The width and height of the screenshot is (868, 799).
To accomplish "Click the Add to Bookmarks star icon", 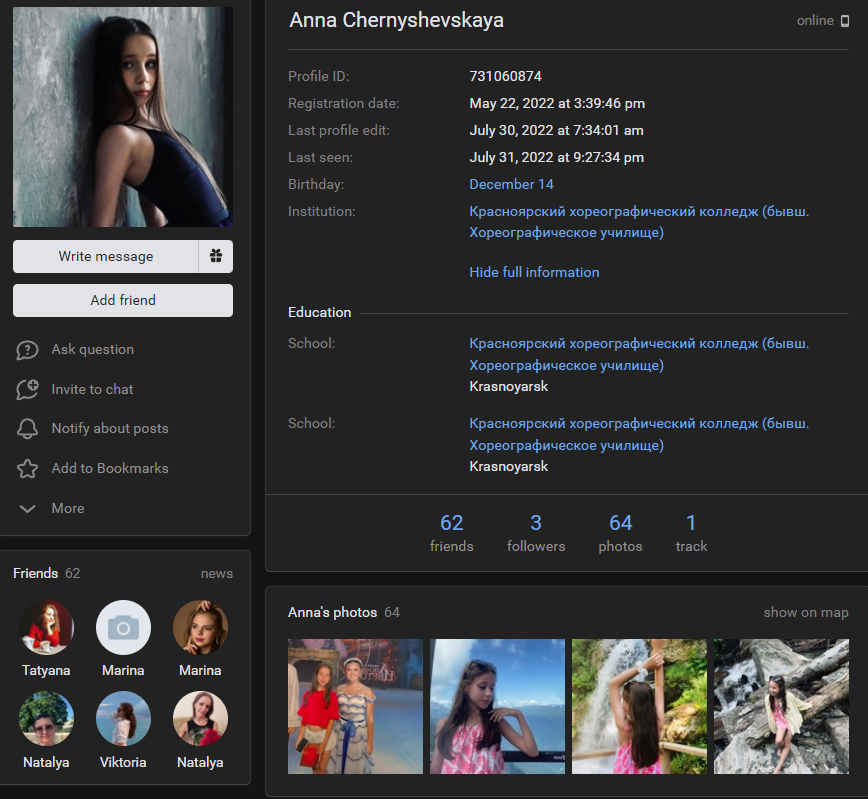I will [x=28, y=469].
